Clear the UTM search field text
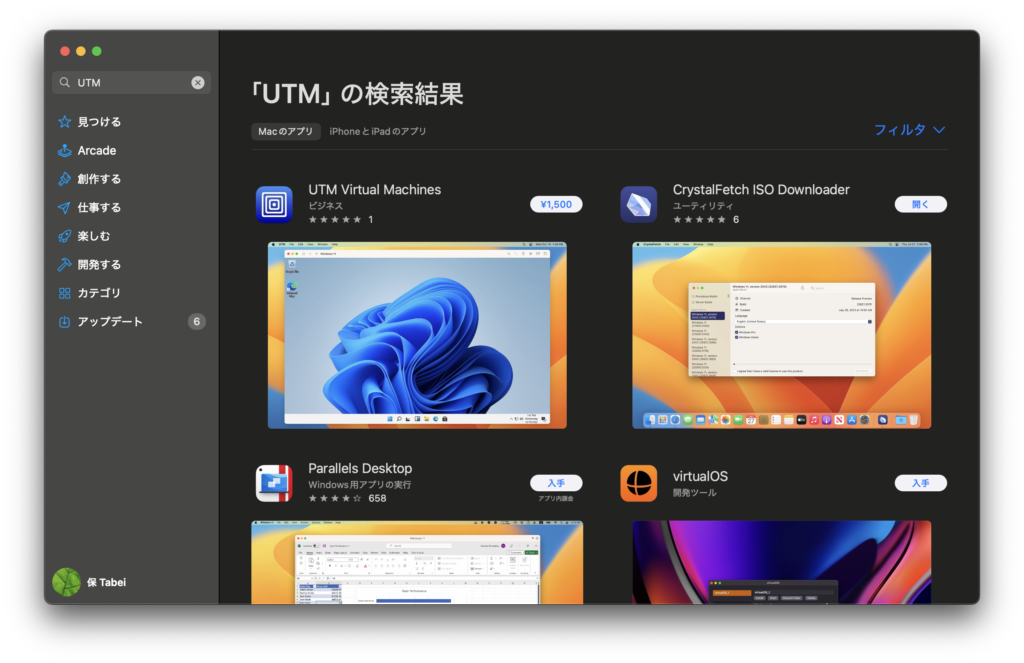Screen dimensions: 1024x663 pyautogui.click(x=198, y=83)
